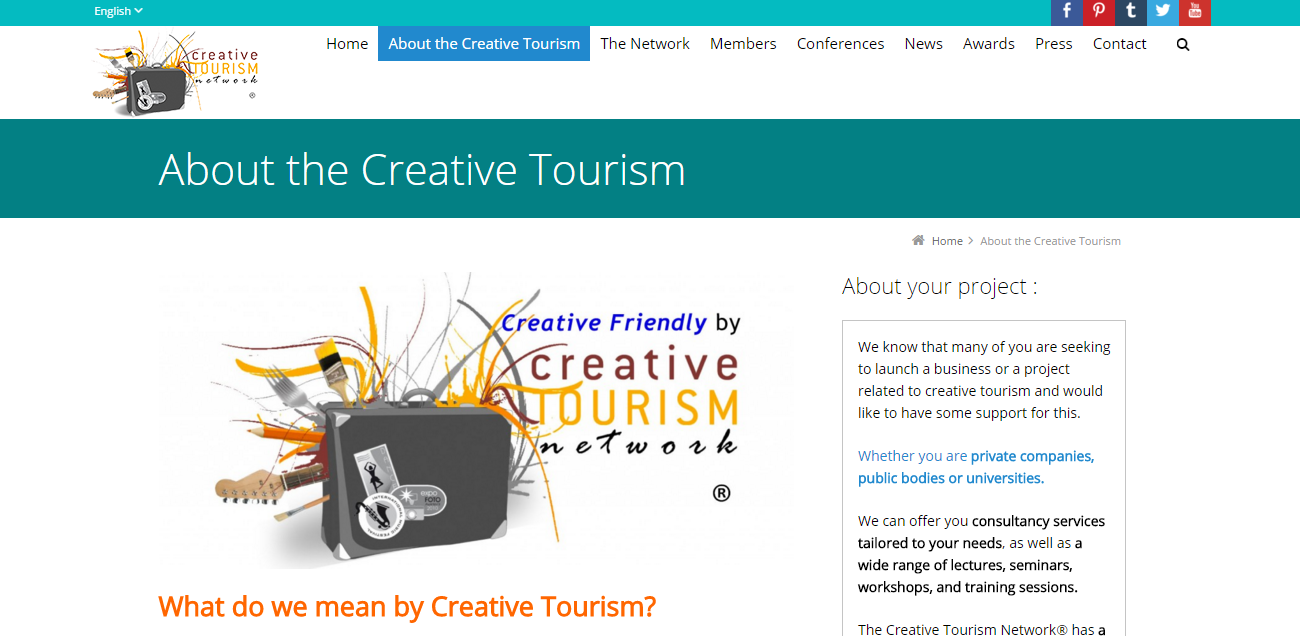Screen dimensions: 1300x636
Task: Open the YouTube social icon
Action: click(1195, 12)
